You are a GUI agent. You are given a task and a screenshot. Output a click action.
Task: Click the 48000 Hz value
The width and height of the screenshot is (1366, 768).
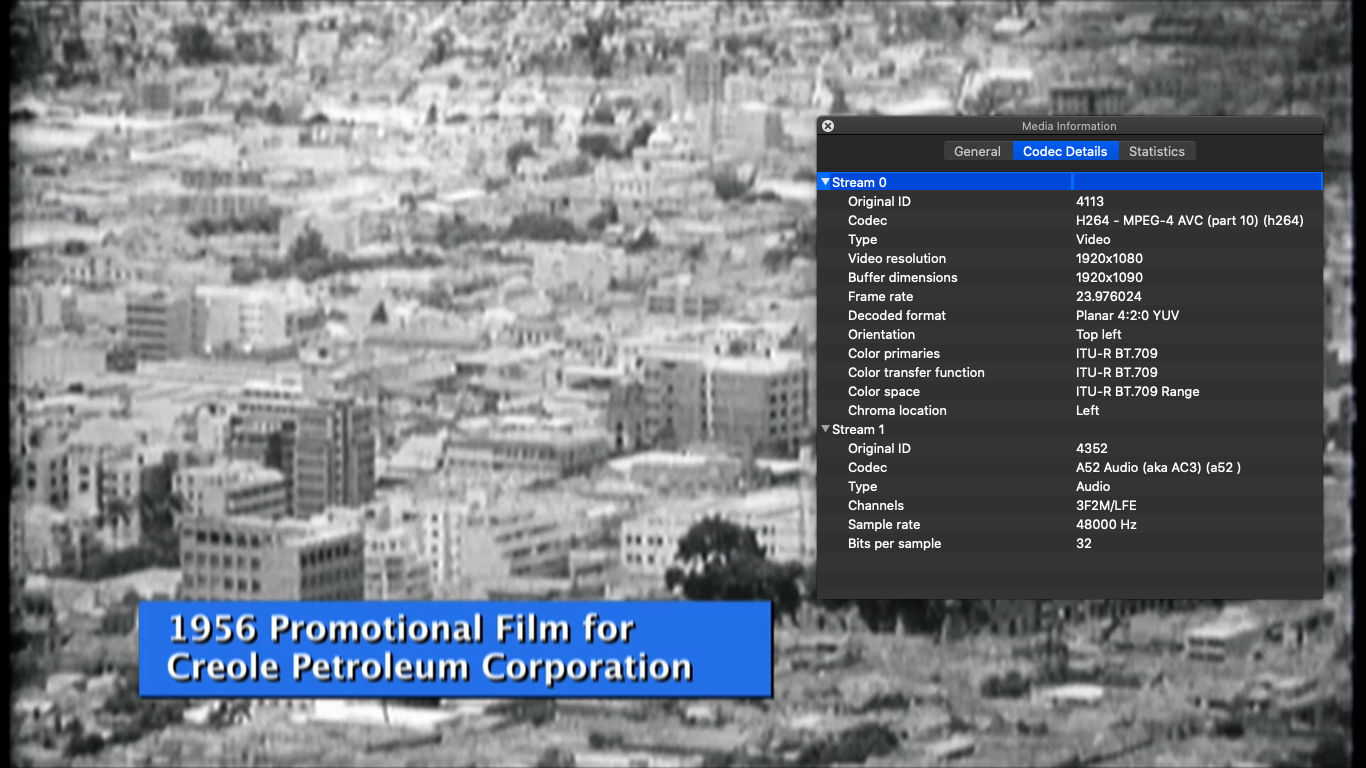[1106, 524]
